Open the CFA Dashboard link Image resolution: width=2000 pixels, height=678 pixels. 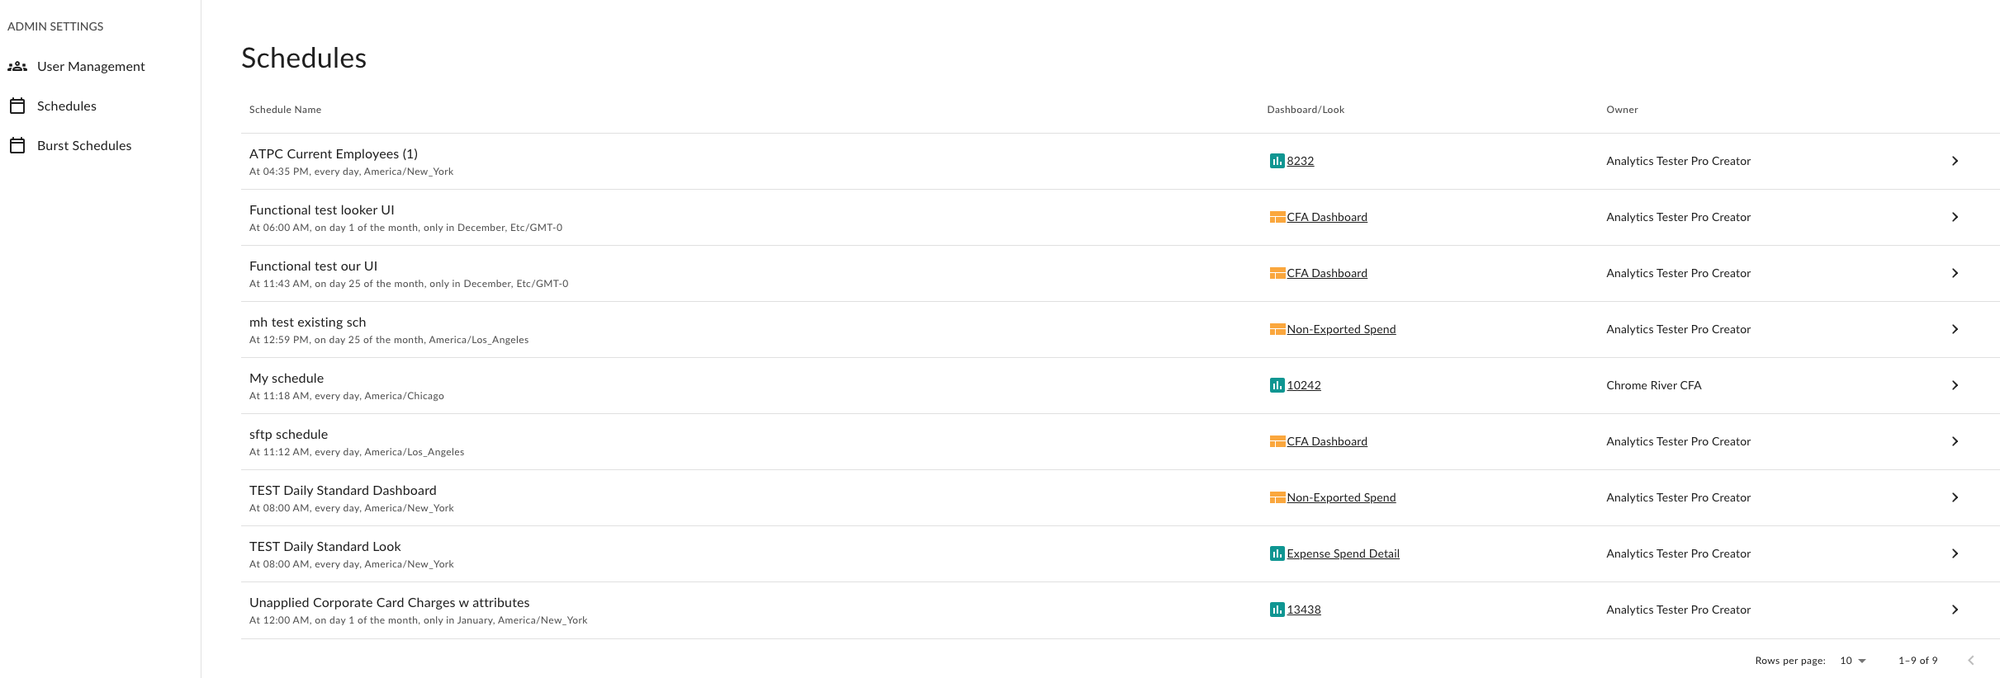click(x=1327, y=216)
